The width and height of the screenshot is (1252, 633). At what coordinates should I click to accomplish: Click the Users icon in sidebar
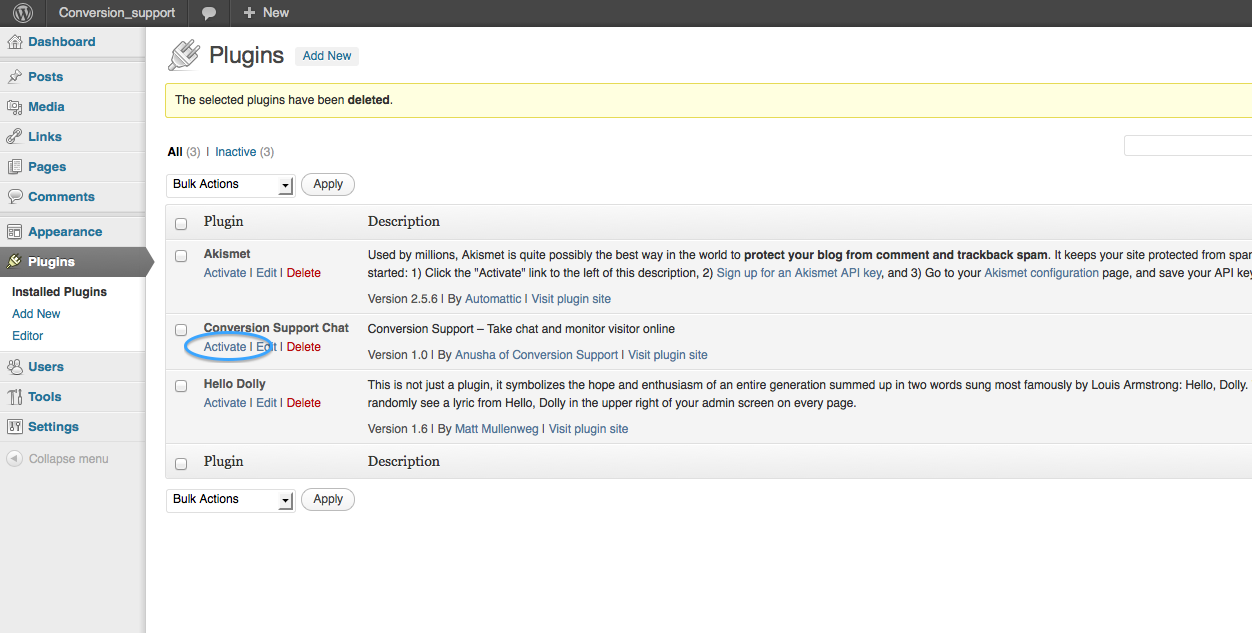click(15, 367)
